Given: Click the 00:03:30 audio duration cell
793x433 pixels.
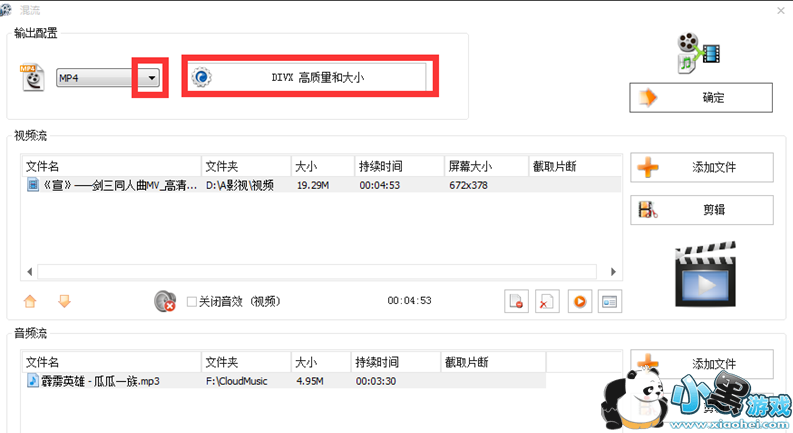Looking at the screenshot, I should pyautogui.click(x=376, y=381).
